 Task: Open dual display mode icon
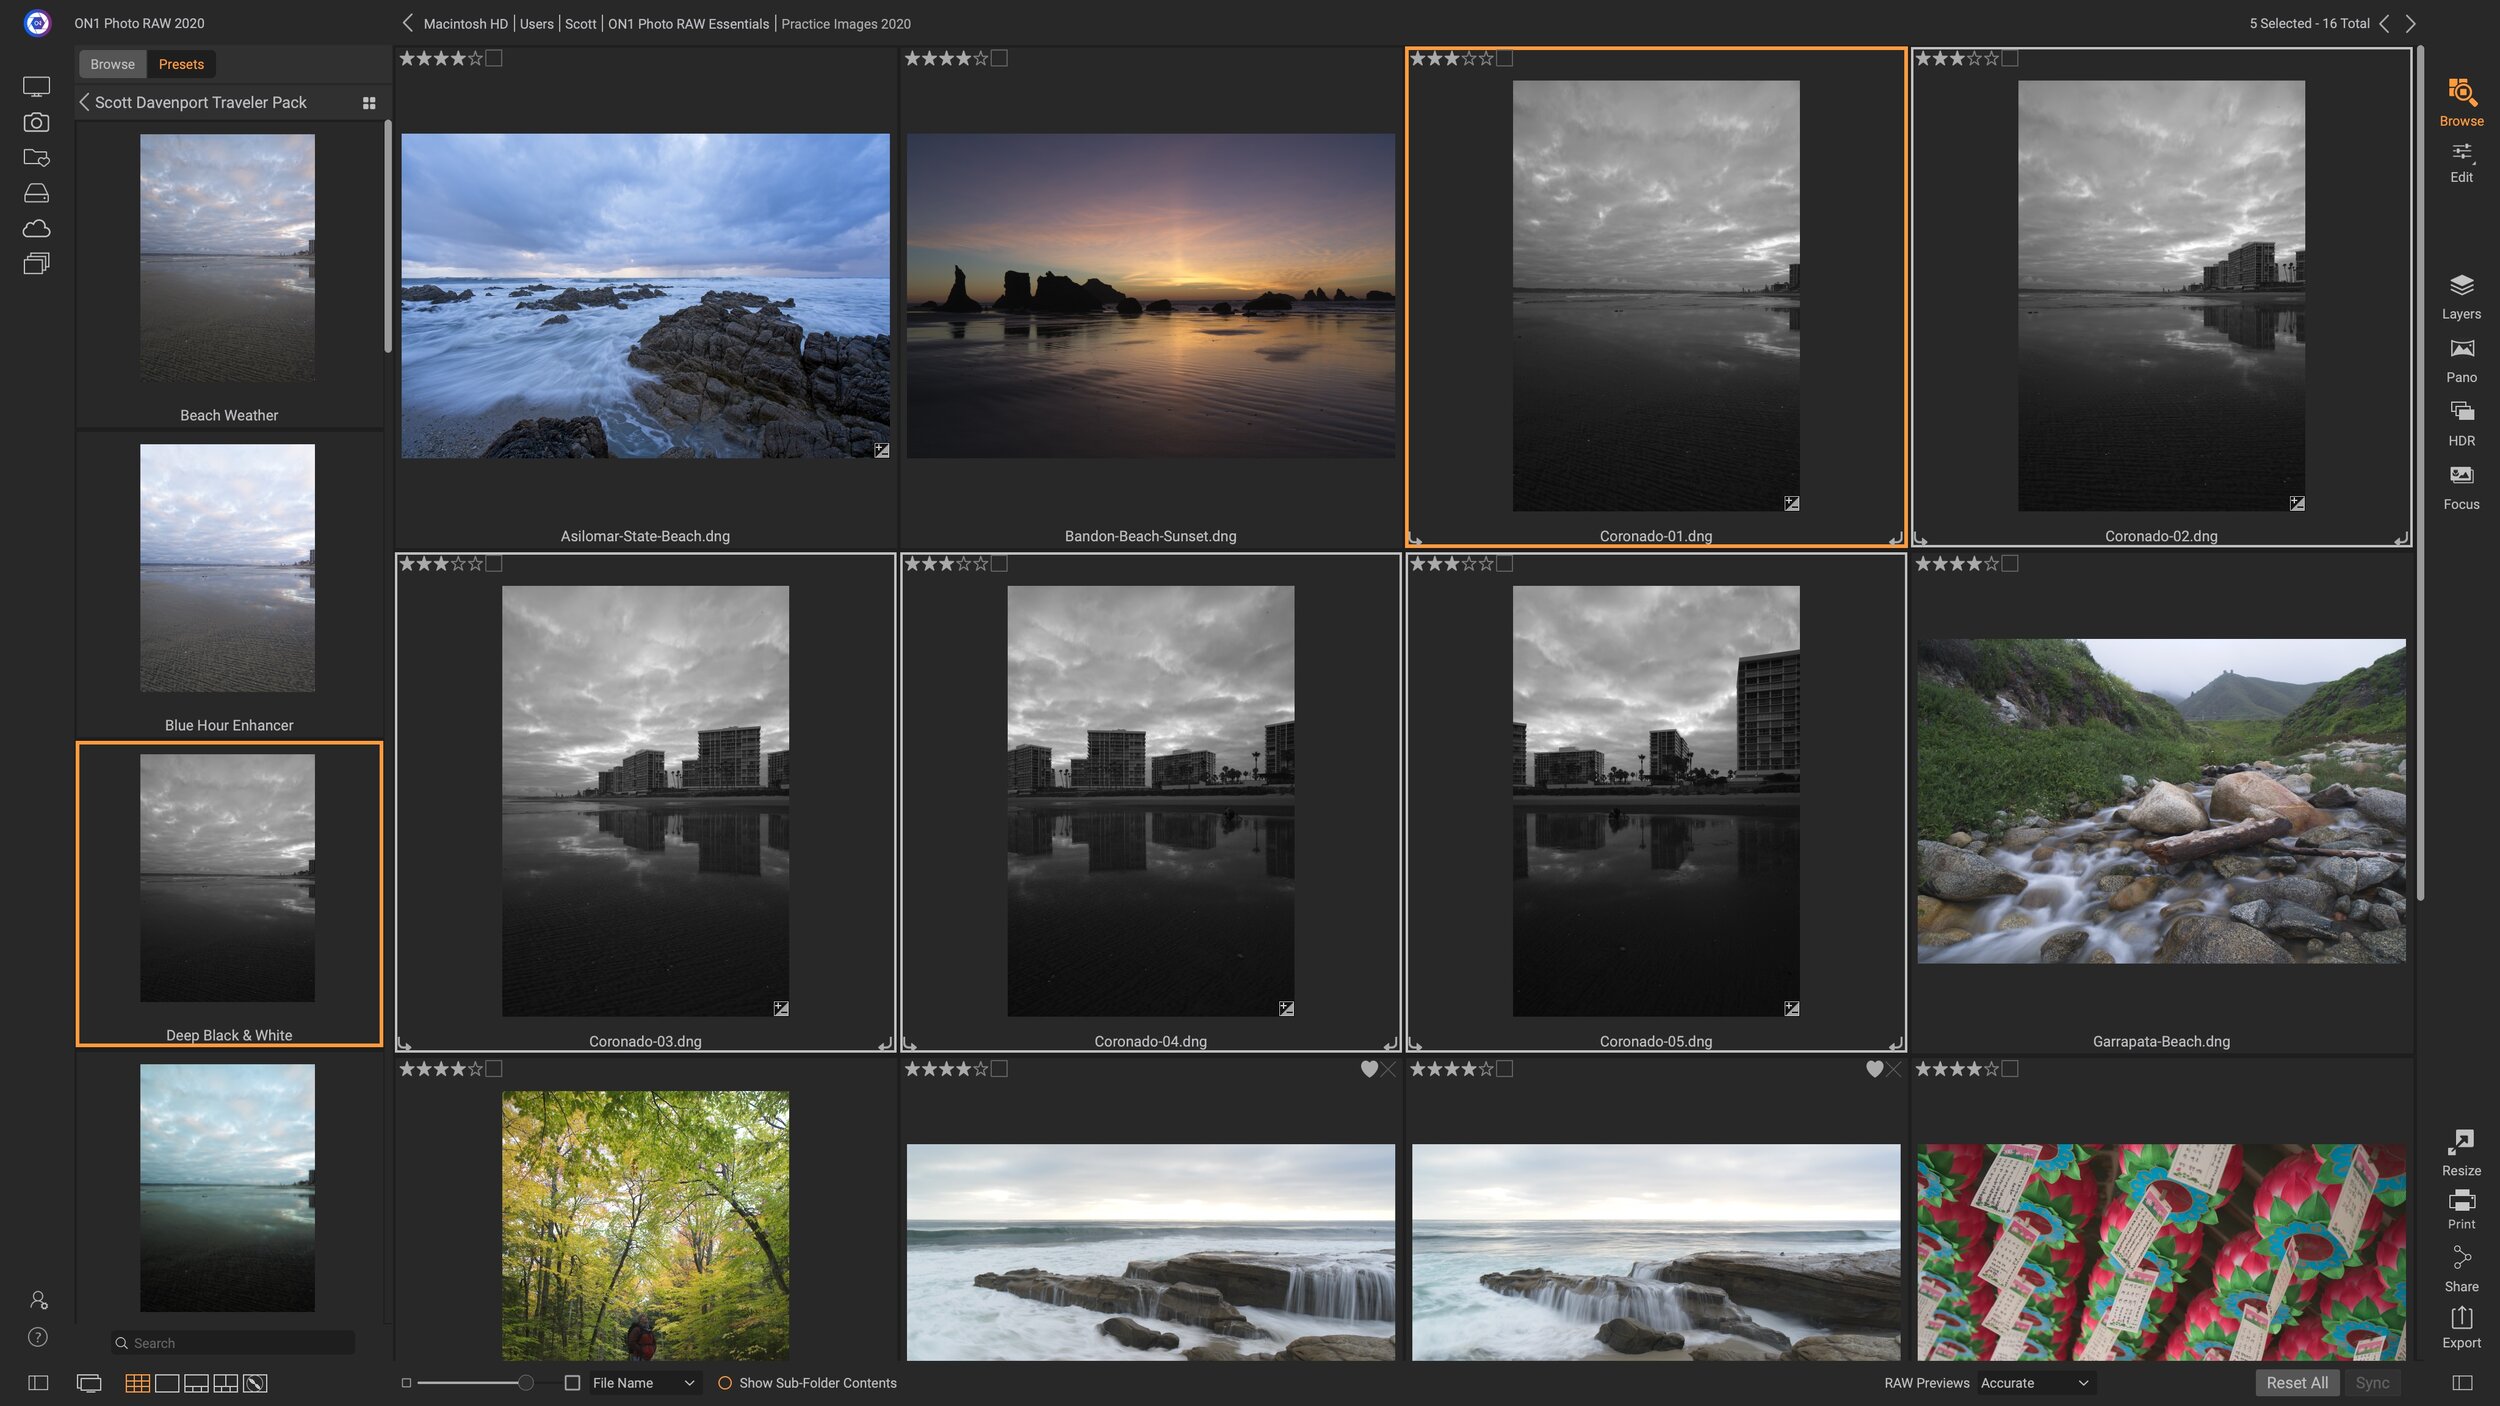coord(89,1383)
